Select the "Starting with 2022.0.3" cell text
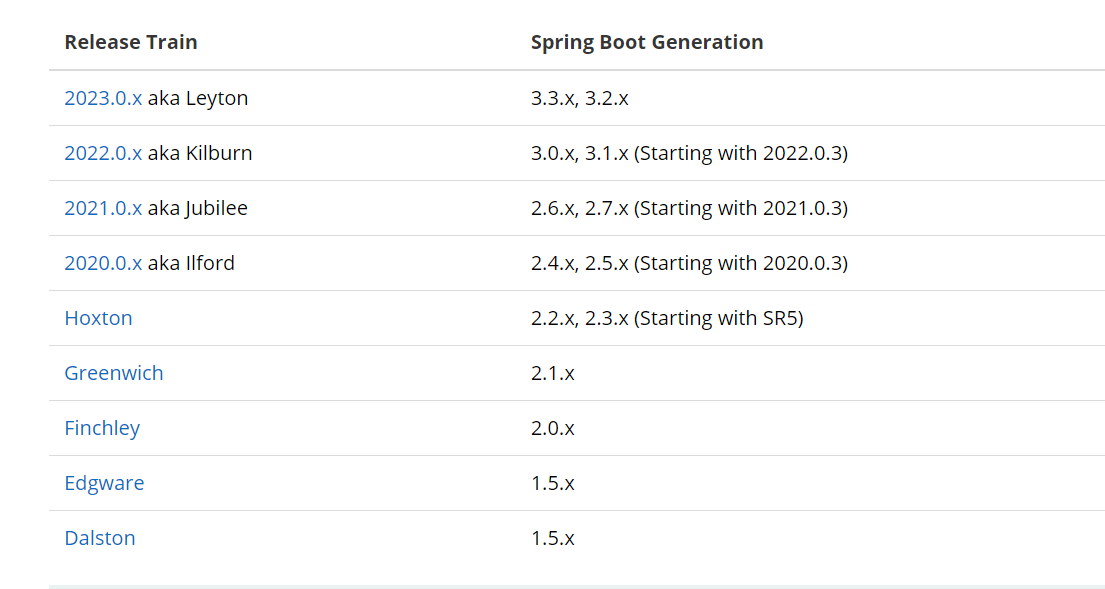Image resolution: width=1105 pixels, height=589 pixels. [x=741, y=153]
